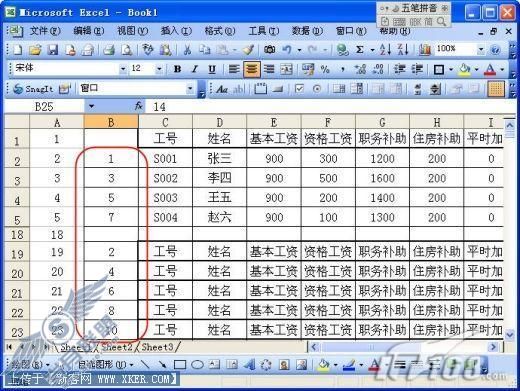Click the SnagIt capture icon
520x391 pixels.
point(33,89)
